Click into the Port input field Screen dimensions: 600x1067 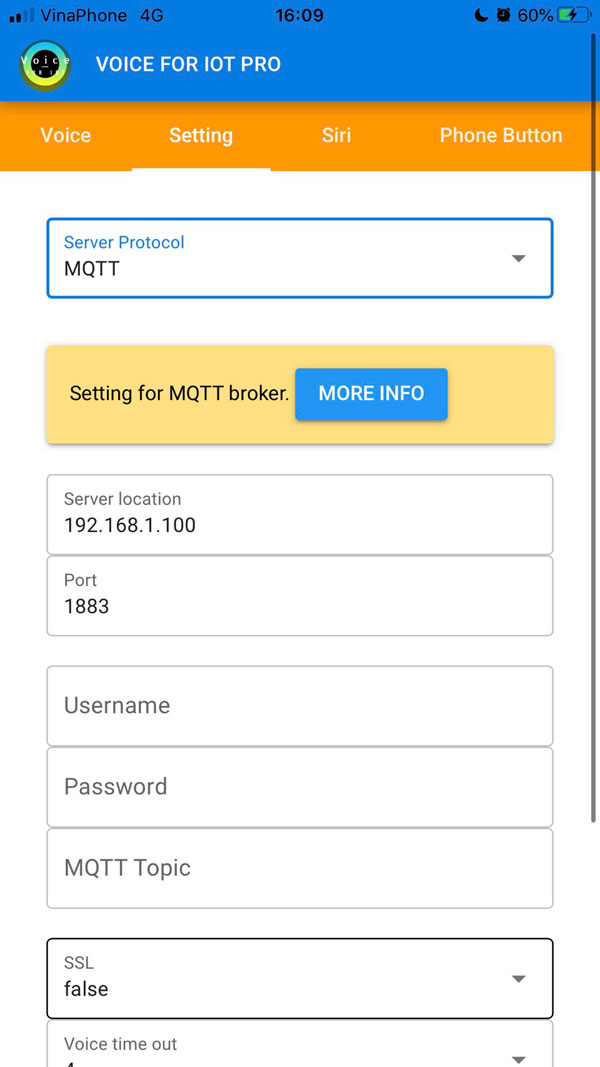point(300,596)
